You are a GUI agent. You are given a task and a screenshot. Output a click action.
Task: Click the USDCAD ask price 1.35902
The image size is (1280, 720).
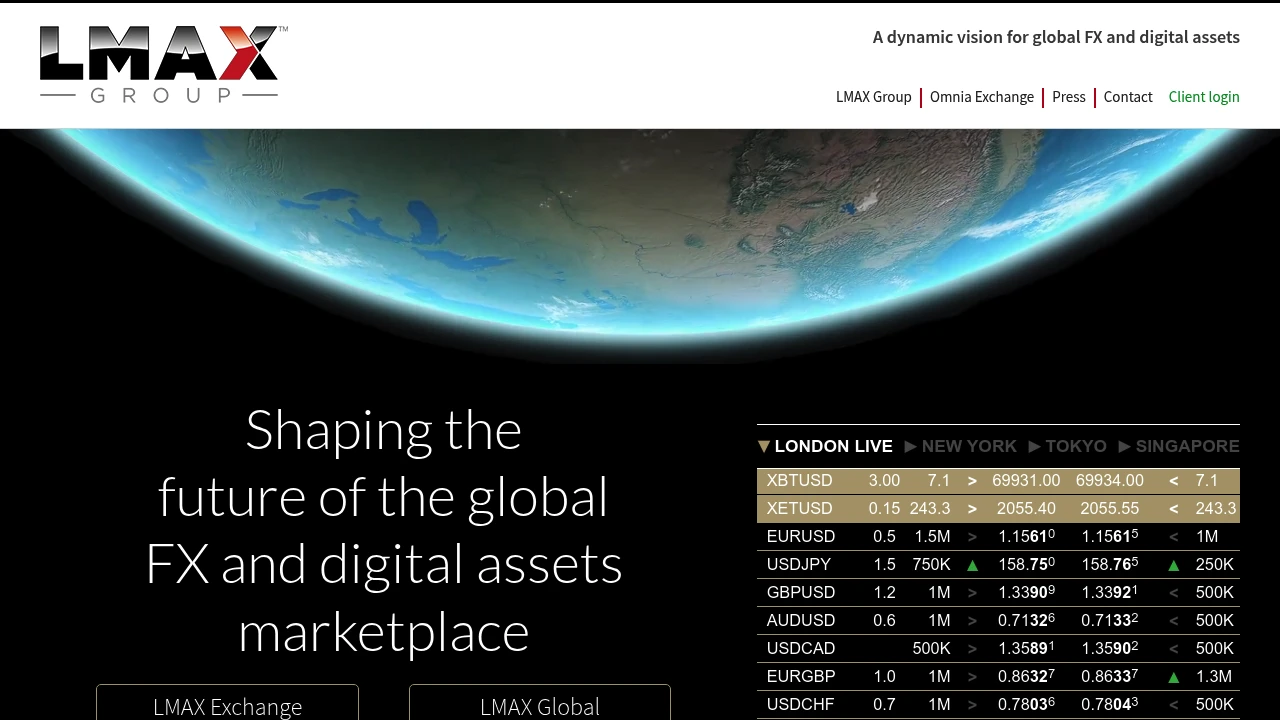pos(1110,649)
